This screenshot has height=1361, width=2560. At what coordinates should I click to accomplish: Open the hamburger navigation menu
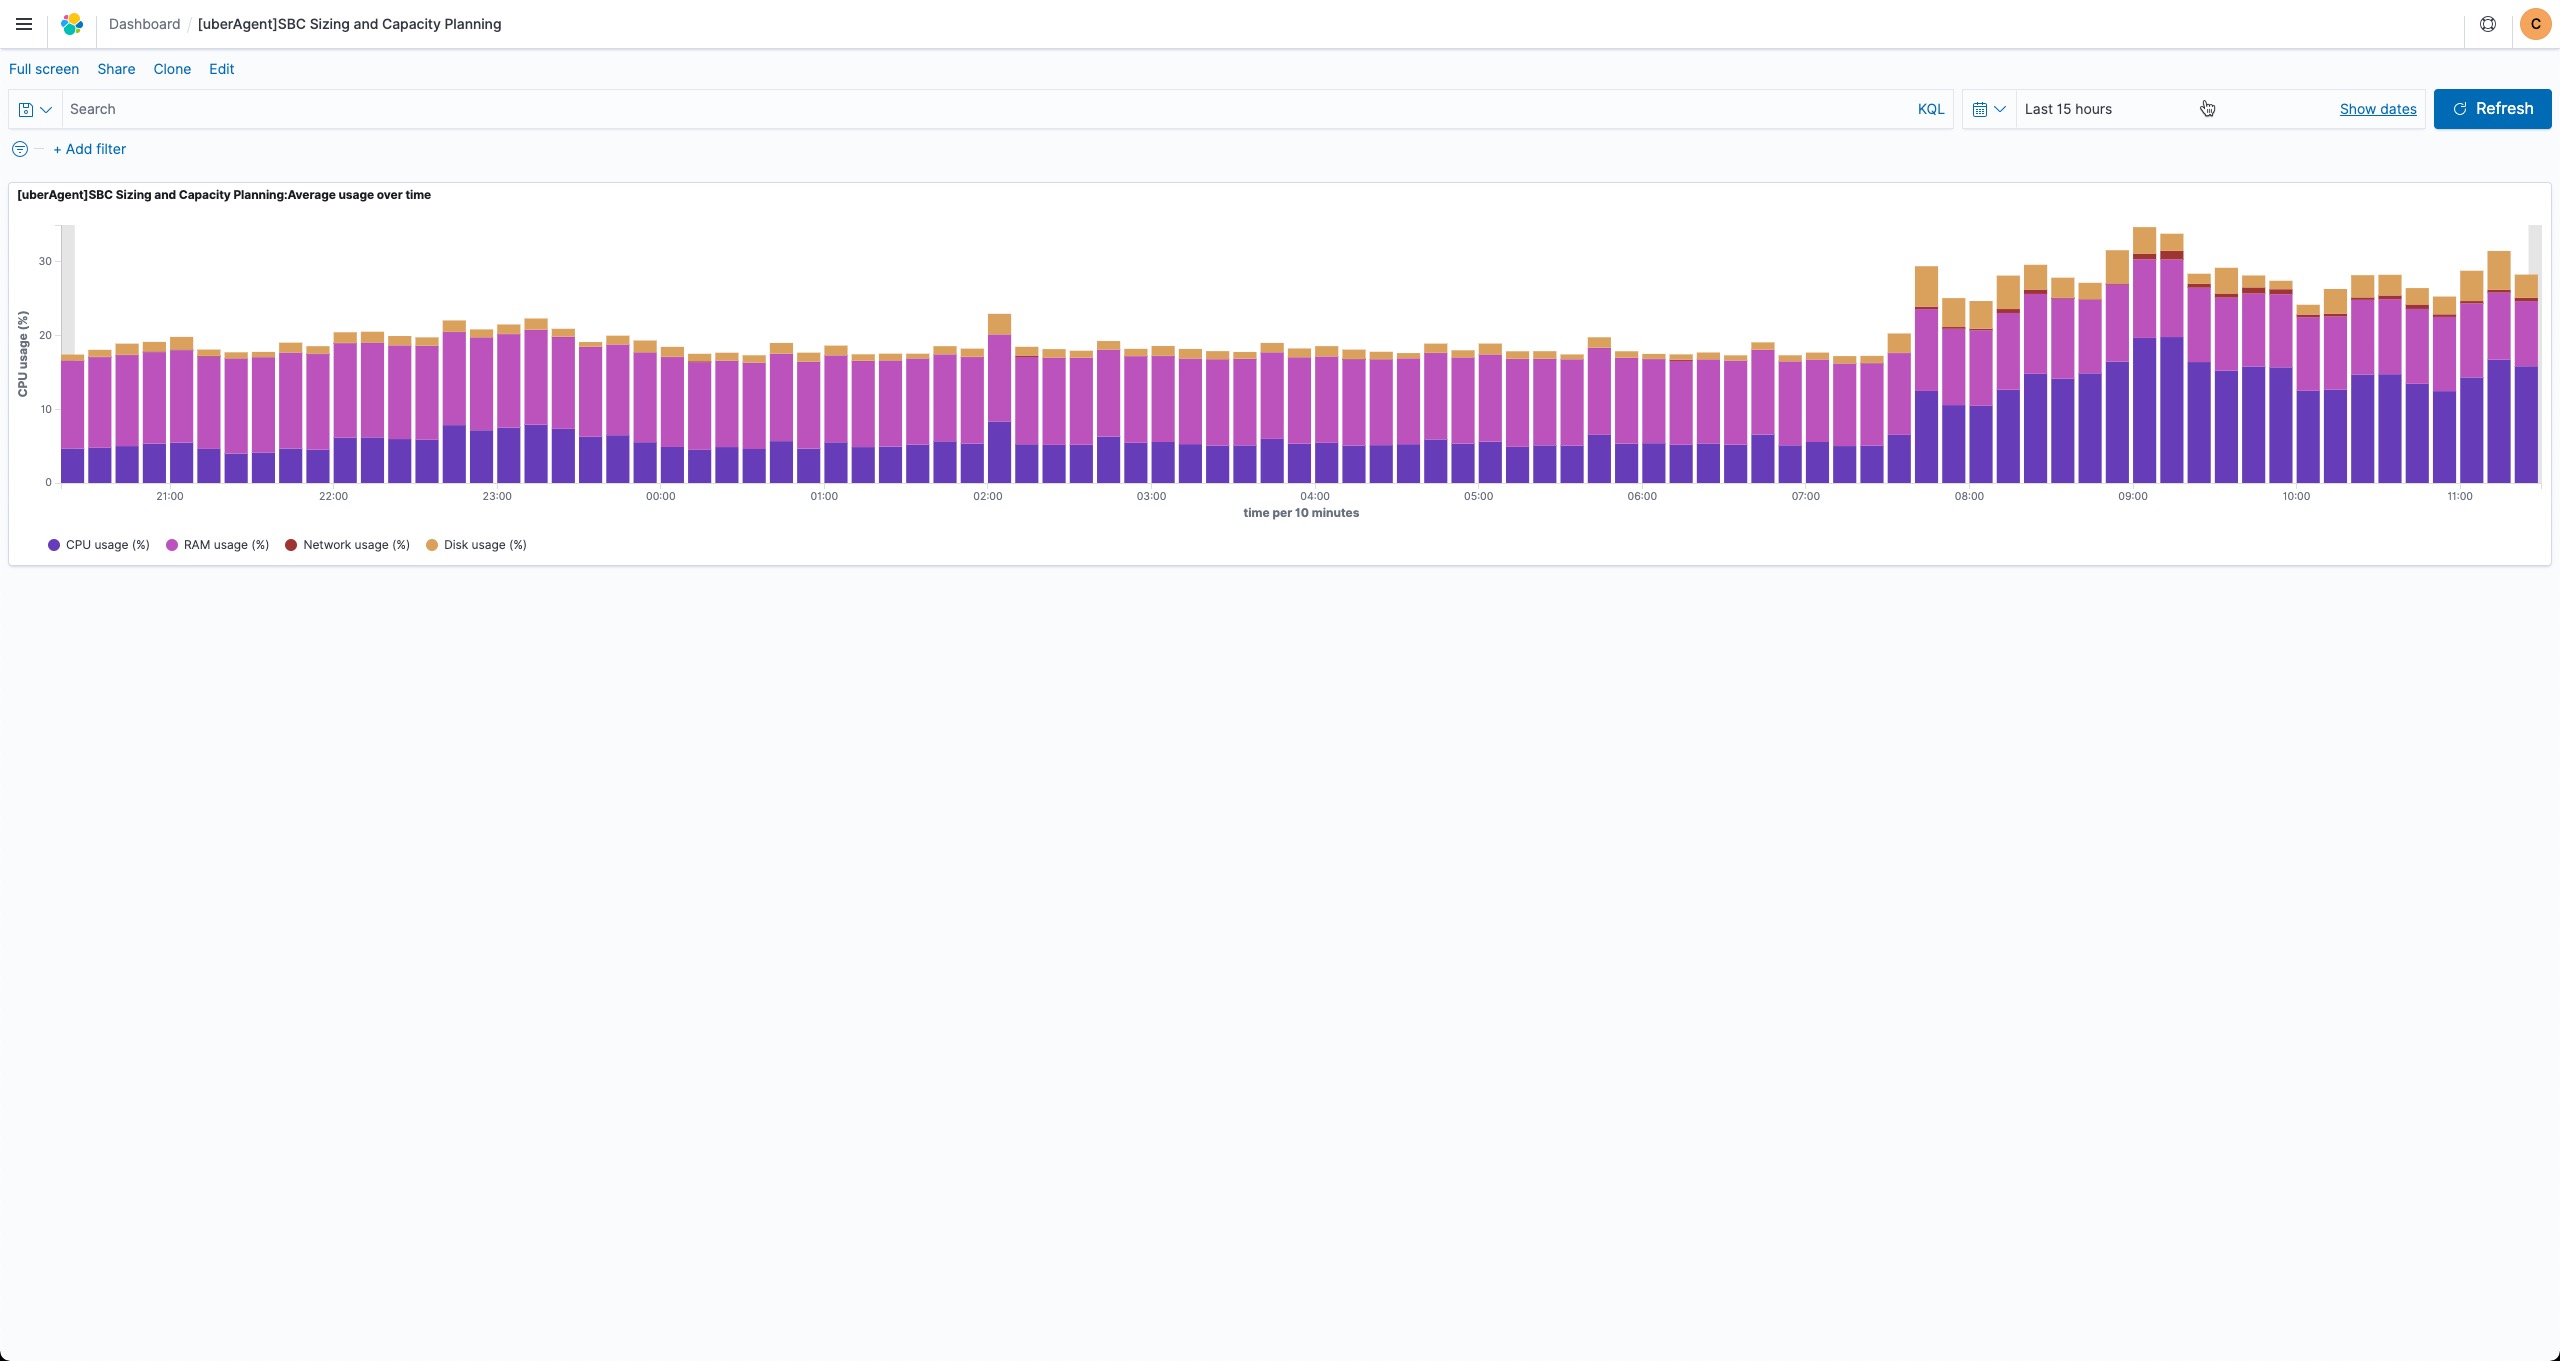tap(24, 24)
